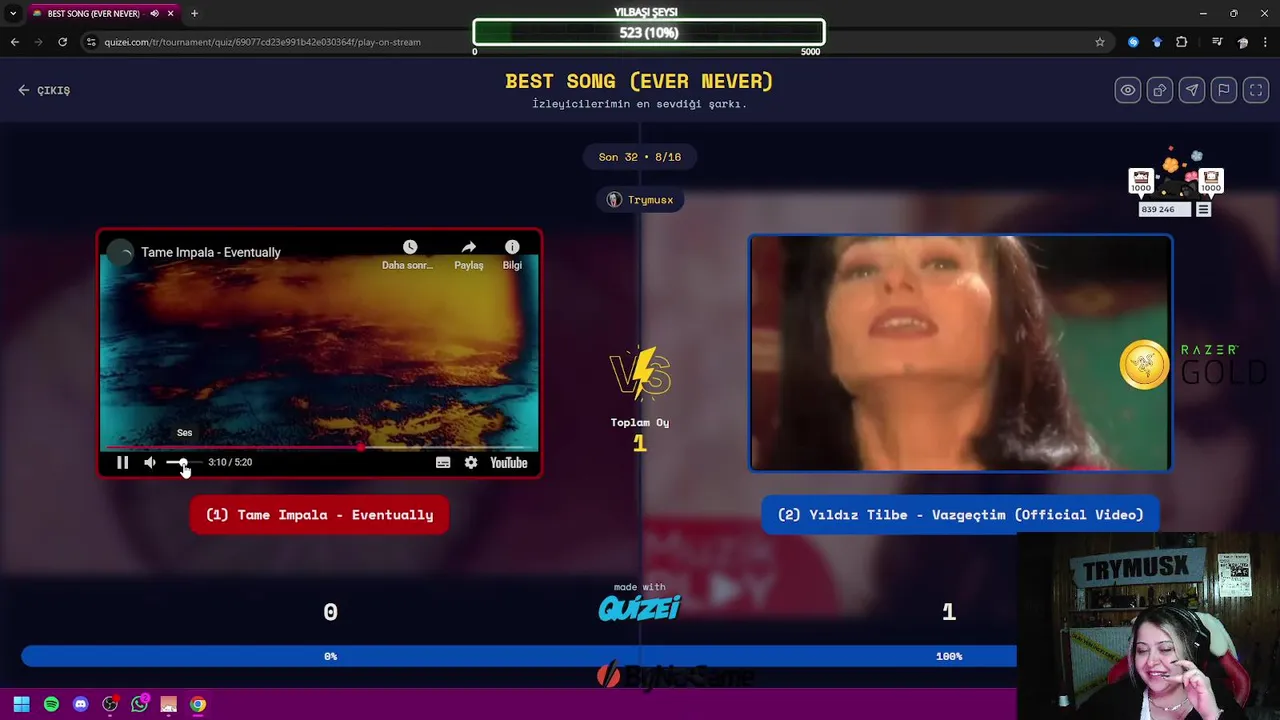Viewport: 1280px width, 720px height.
Task: Open WhatsApp from the taskbar
Action: (x=139, y=704)
